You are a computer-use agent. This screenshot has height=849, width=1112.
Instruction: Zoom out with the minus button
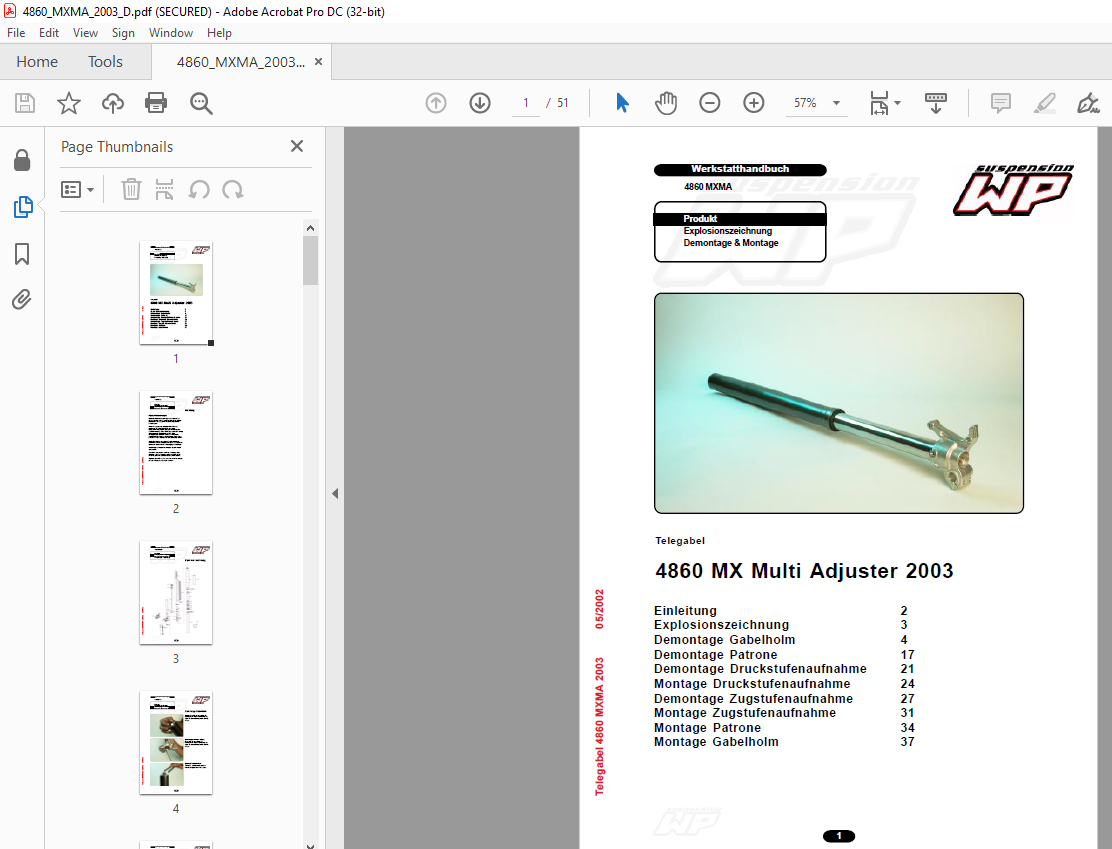click(x=710, y=104)
